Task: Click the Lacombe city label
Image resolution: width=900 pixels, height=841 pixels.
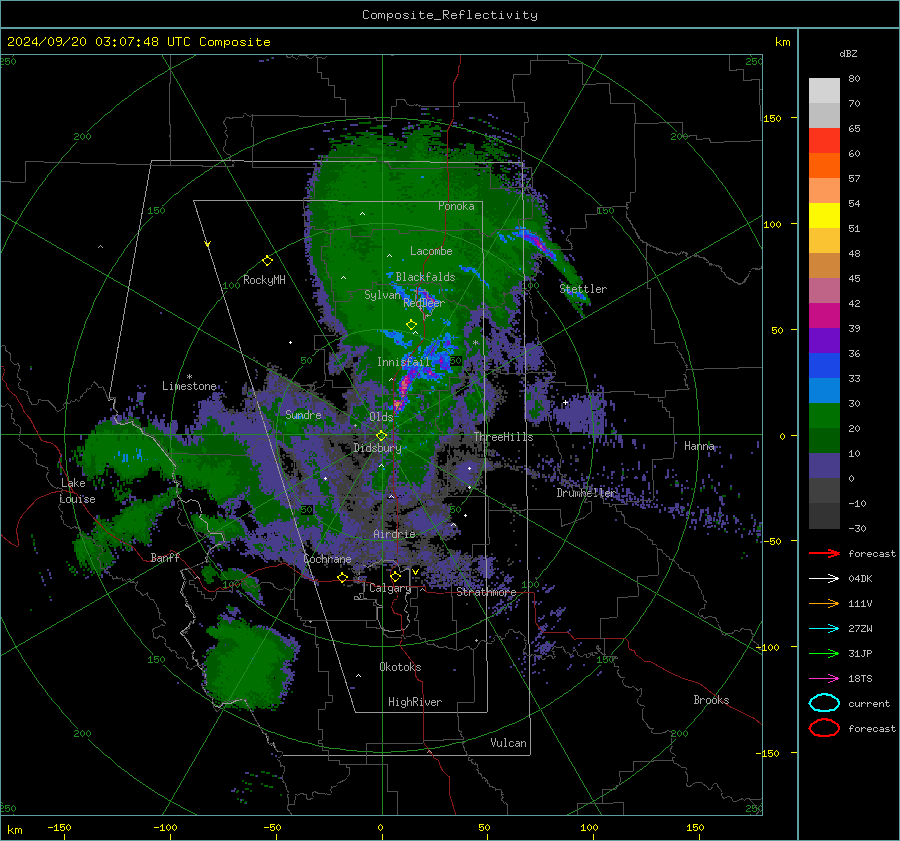Action: pos(431,251)
